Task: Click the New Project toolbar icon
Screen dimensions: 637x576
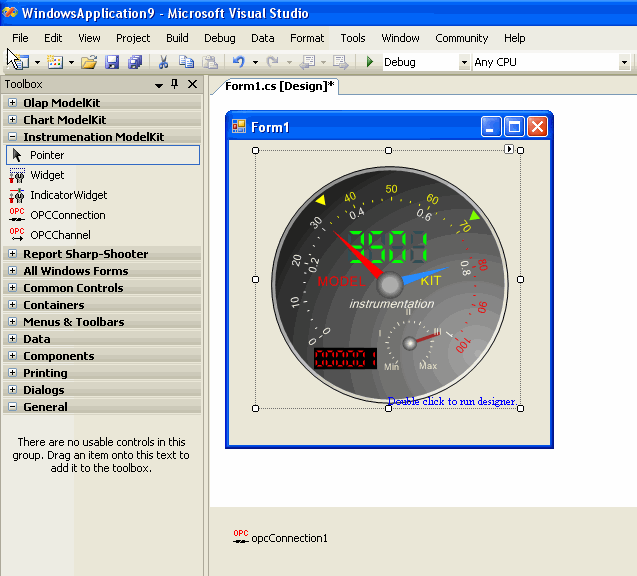Action: (x=21, y=62)
